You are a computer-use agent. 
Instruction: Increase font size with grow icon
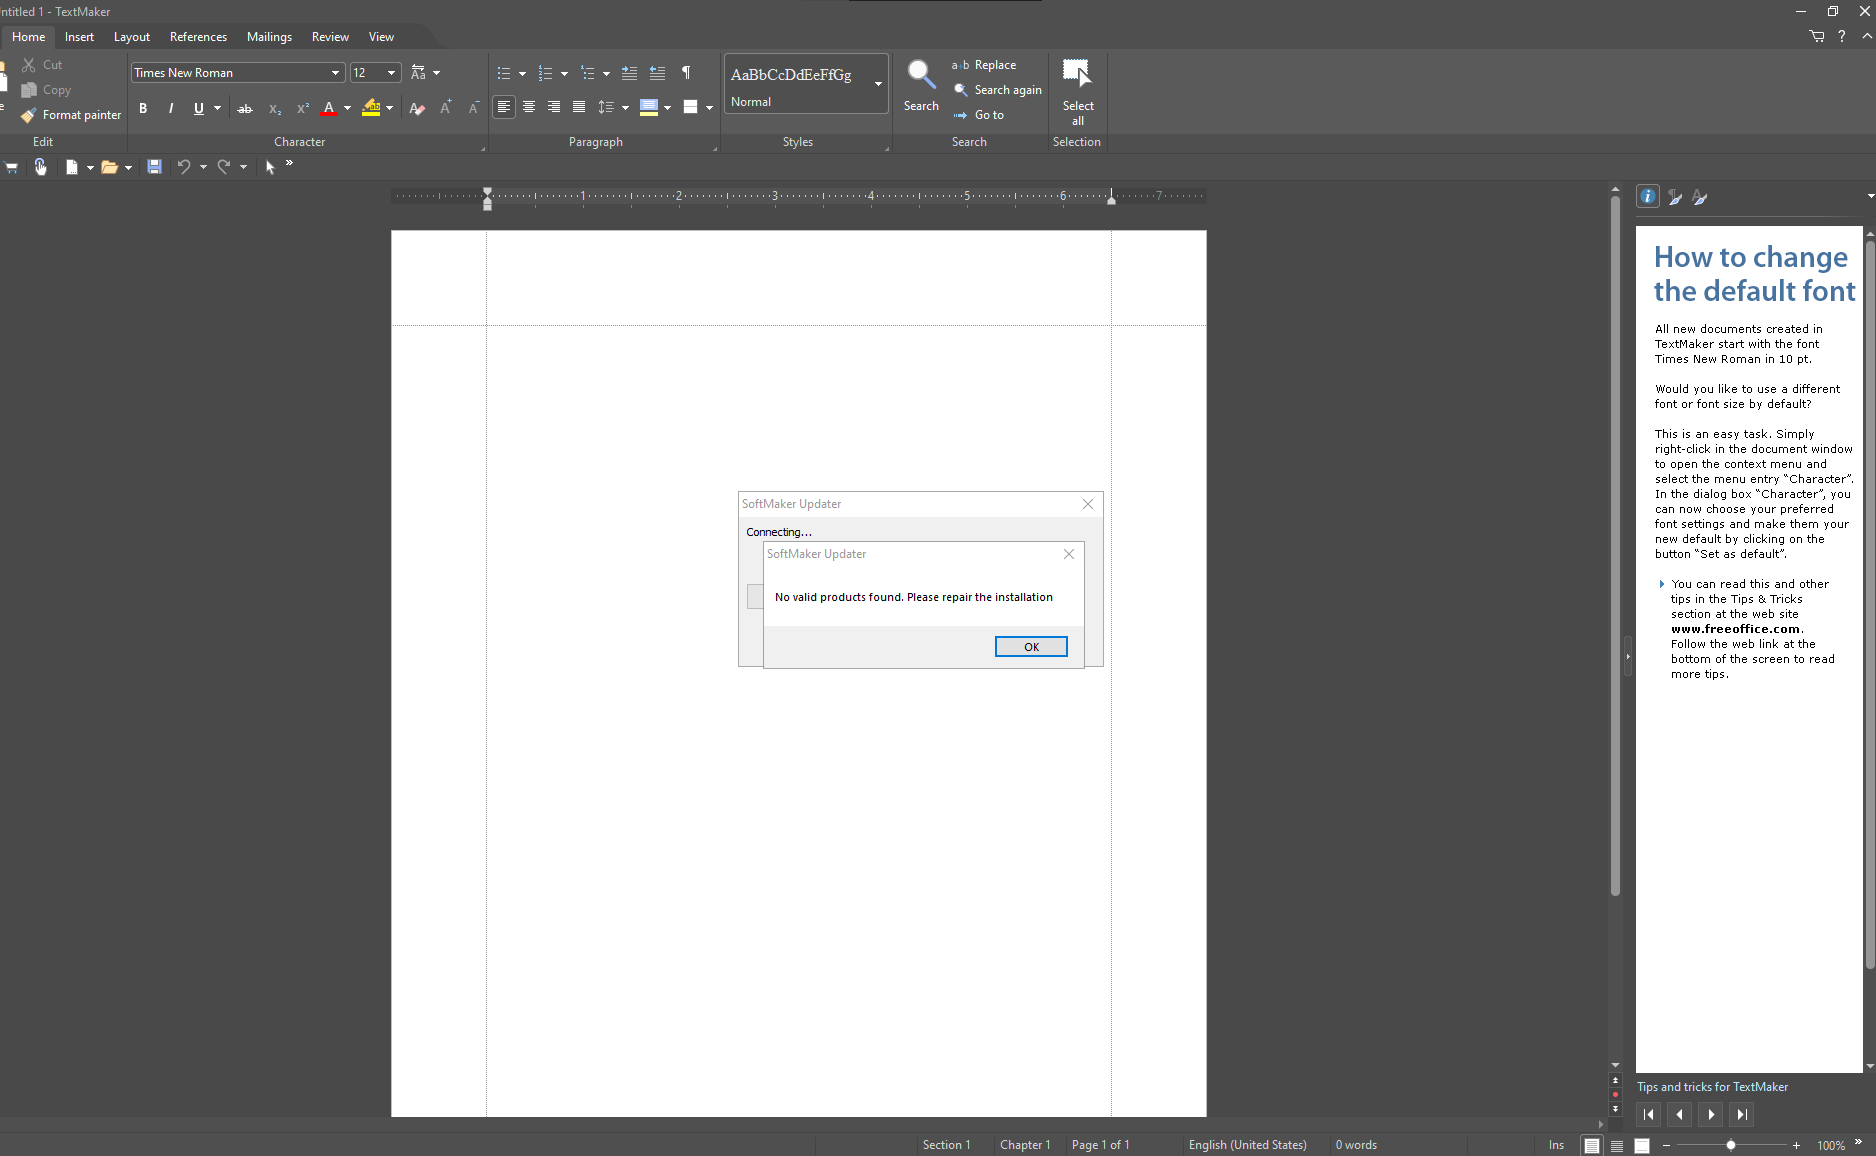point(446,107)
